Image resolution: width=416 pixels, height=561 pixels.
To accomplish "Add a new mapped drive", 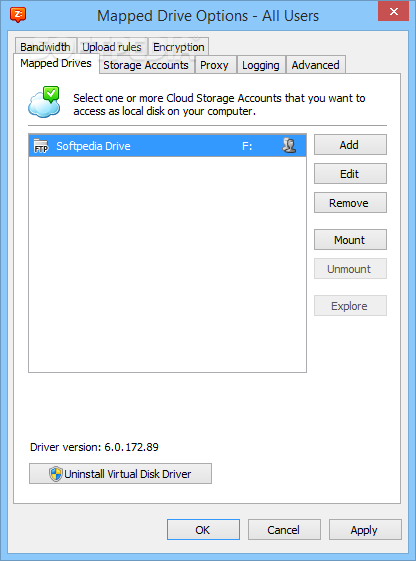I will 350,145.
